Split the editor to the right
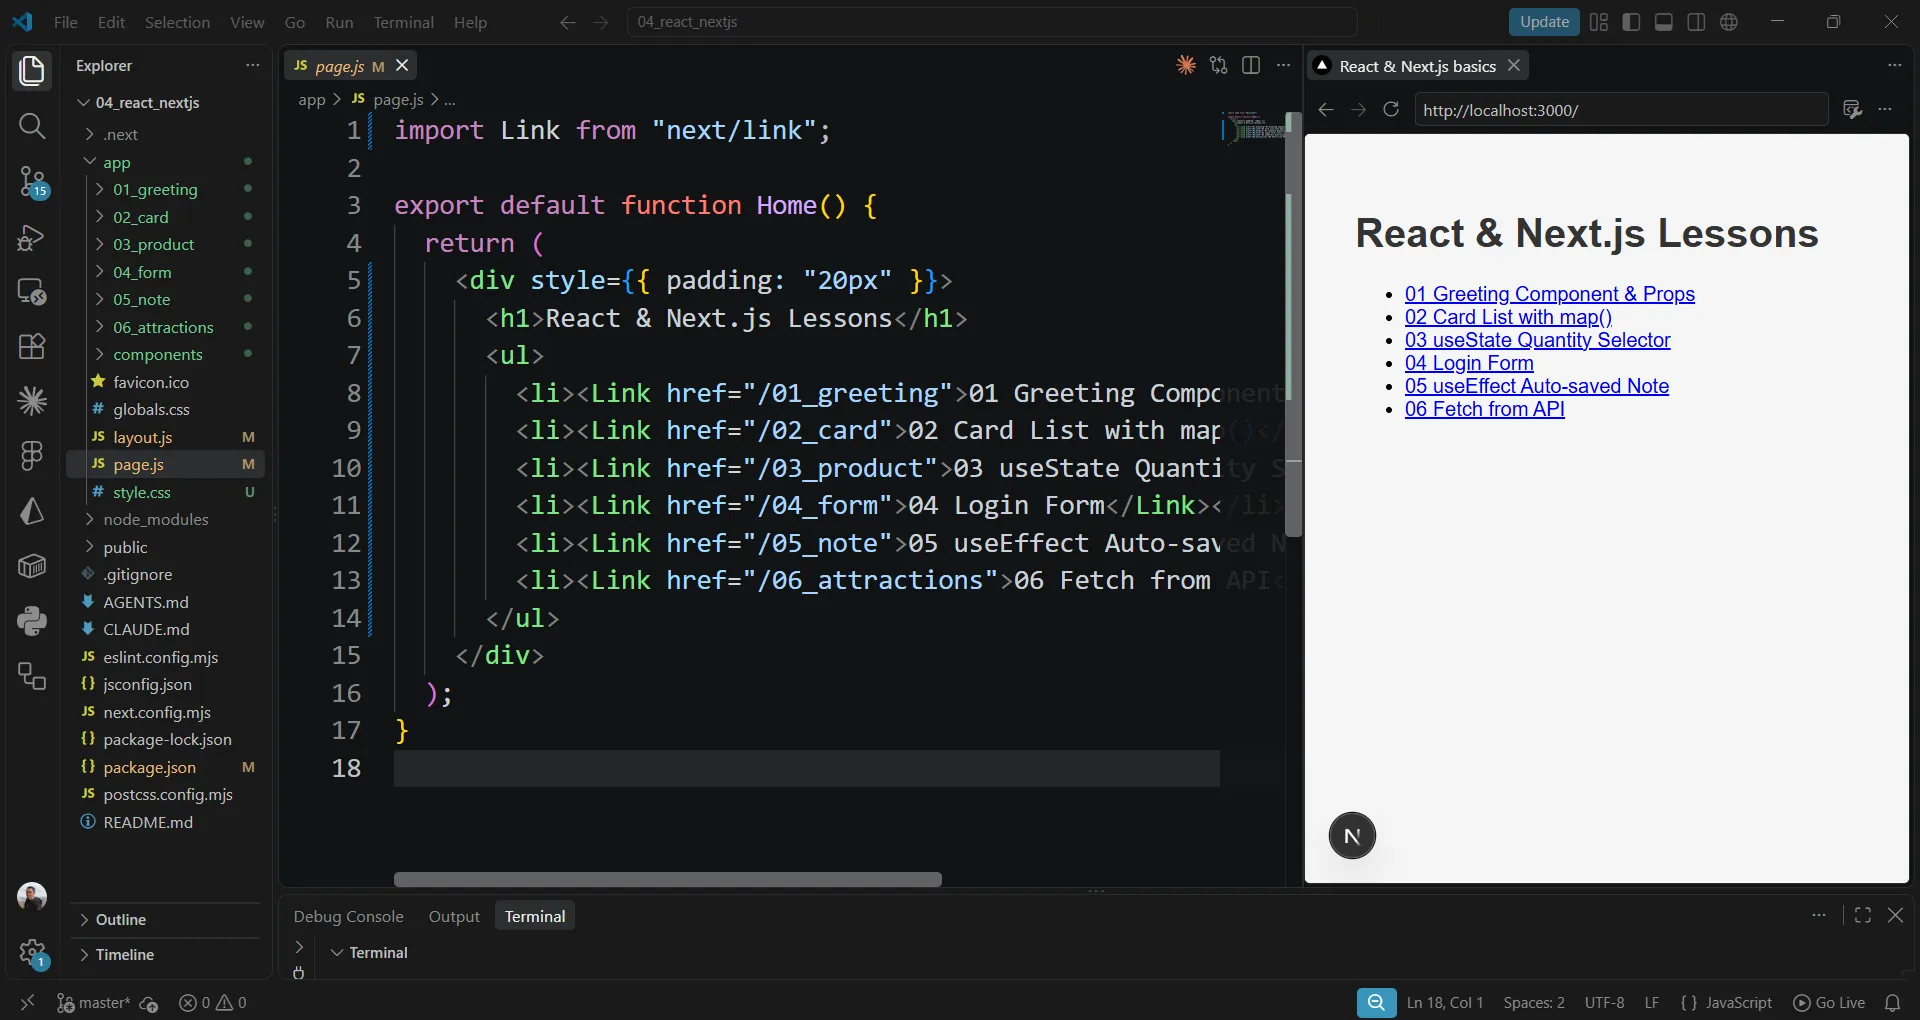 (x=1251, y=65)
